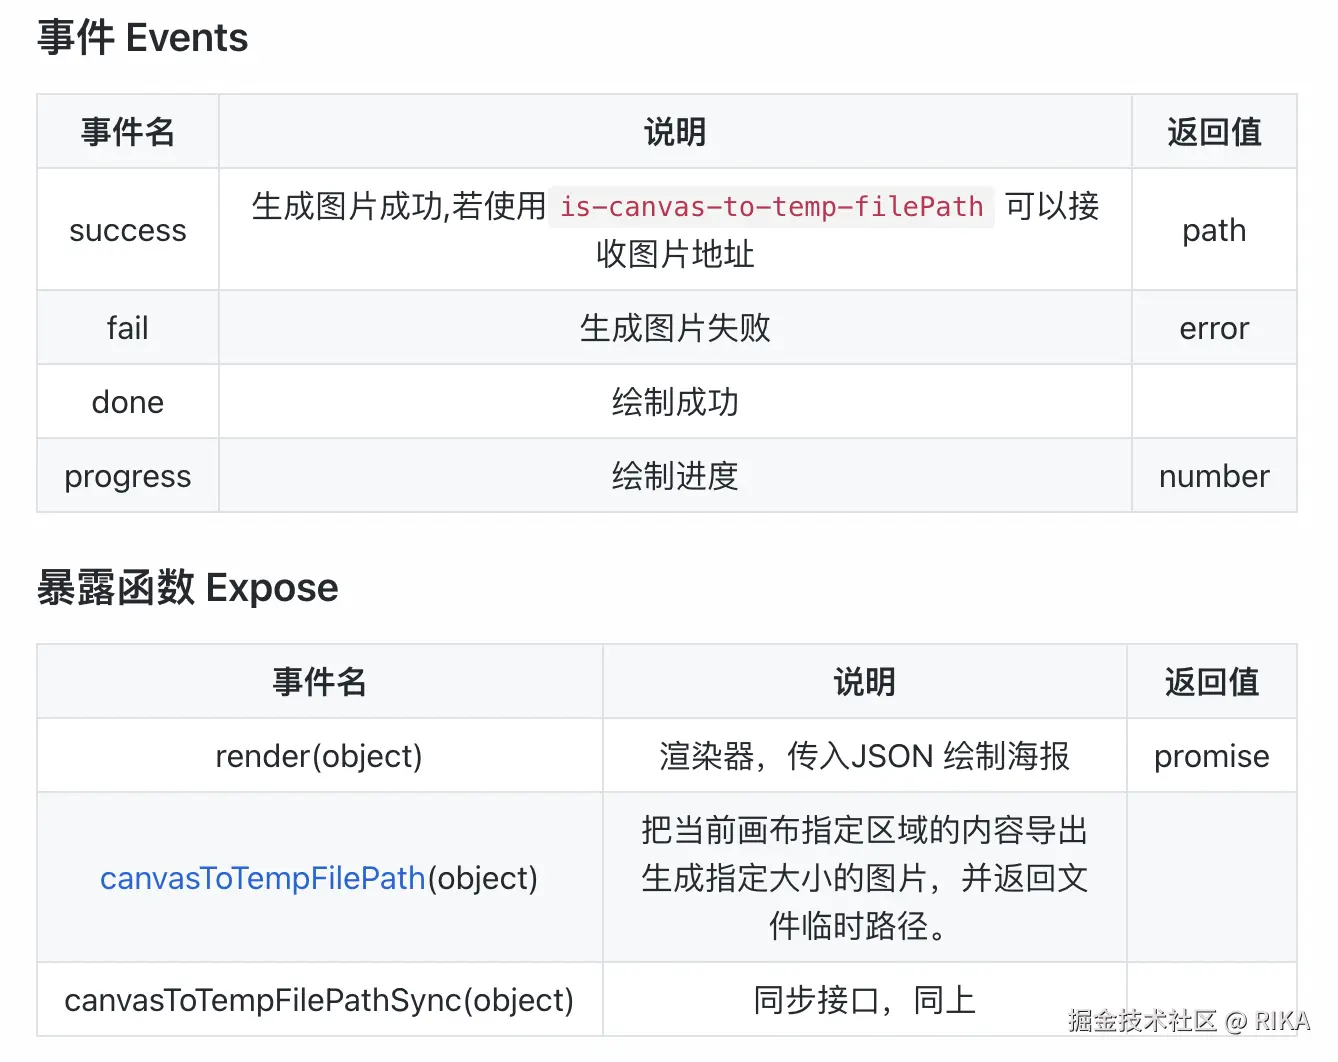Image resolution: width=1338 pixels, height=1062 pixels.
Task: Click the error return value cell
Action: (x=1214, y=328)
